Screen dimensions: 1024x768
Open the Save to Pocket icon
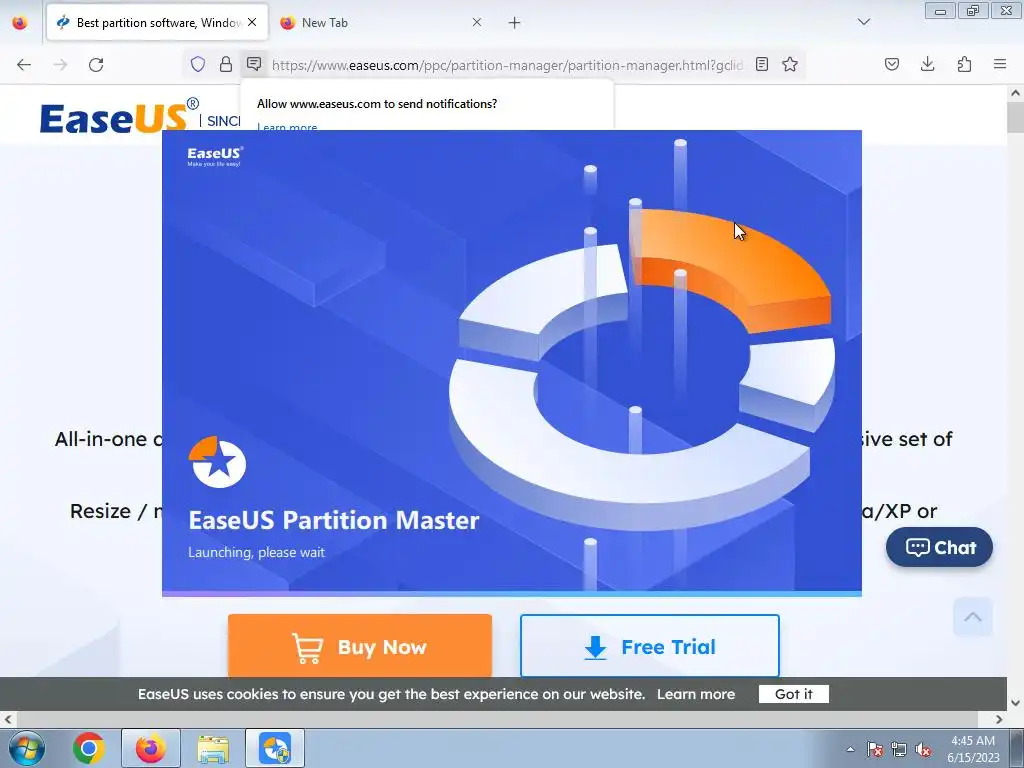(892, 64)
